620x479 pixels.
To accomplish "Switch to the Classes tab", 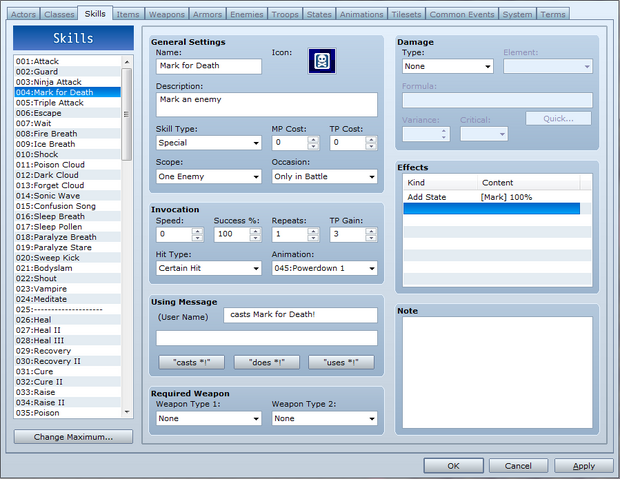I will pyautogui.click(x=59, y=14).
